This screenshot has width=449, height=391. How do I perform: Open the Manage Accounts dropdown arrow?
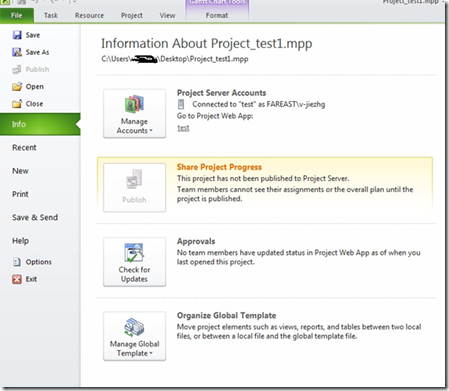(151, 131)
